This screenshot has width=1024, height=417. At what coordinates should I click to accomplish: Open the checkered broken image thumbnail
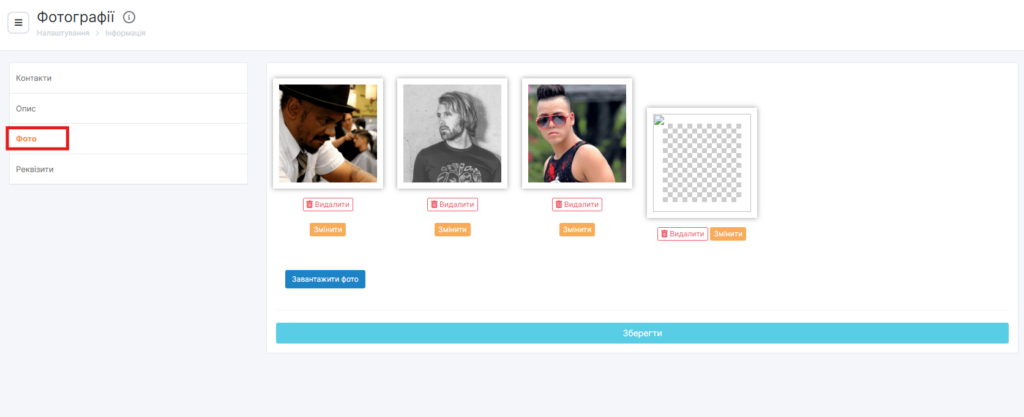point(702,162)
